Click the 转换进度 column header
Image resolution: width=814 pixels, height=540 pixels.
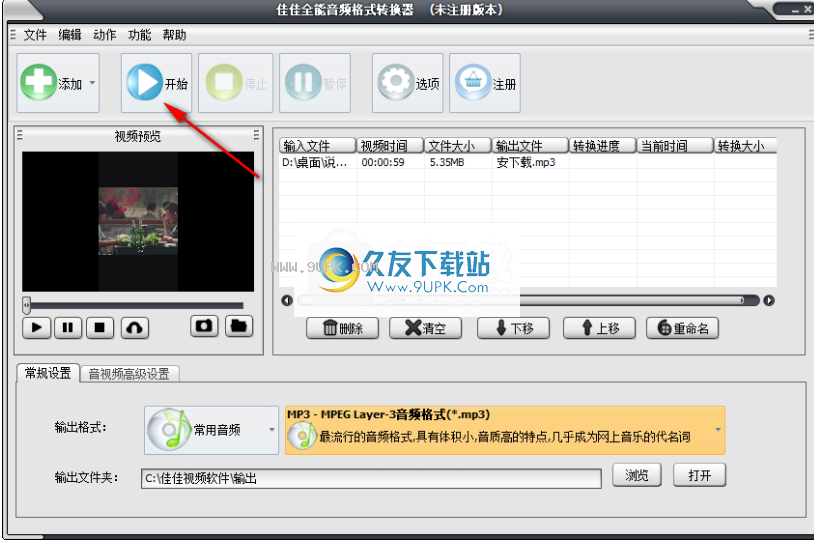coord(603,145)
